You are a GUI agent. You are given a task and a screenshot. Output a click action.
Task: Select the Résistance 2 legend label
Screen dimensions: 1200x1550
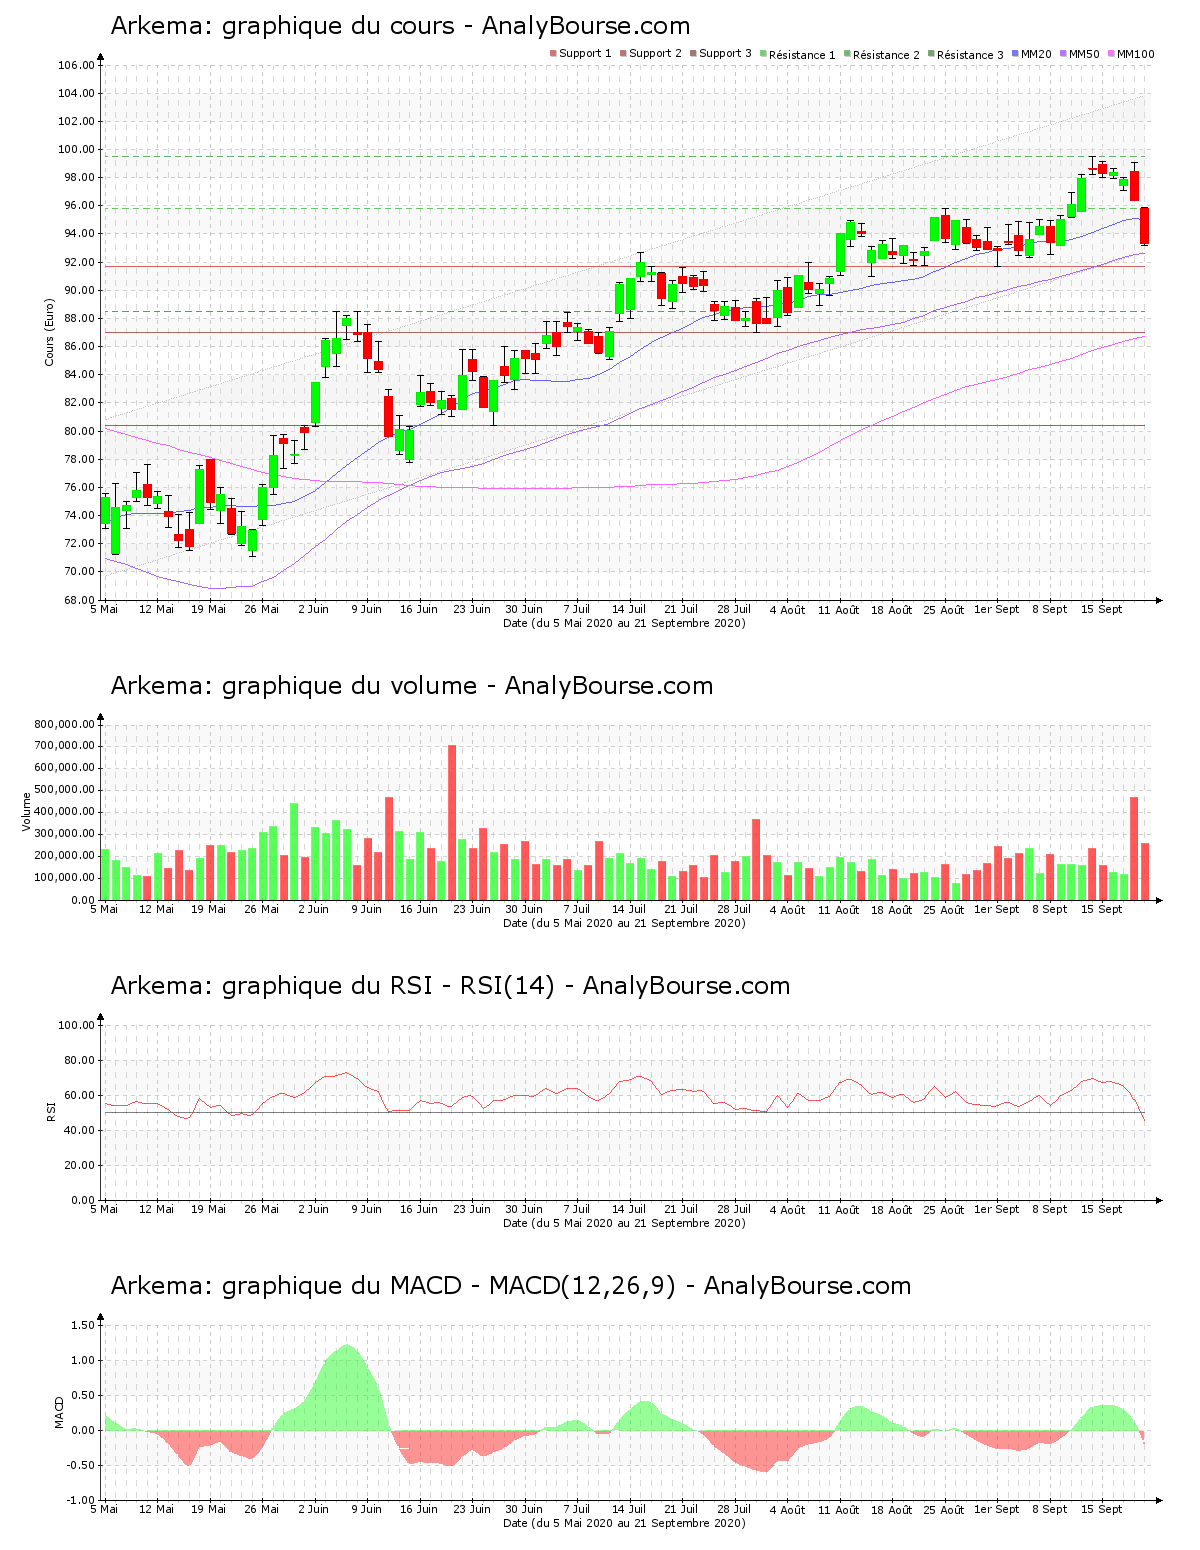886,55
